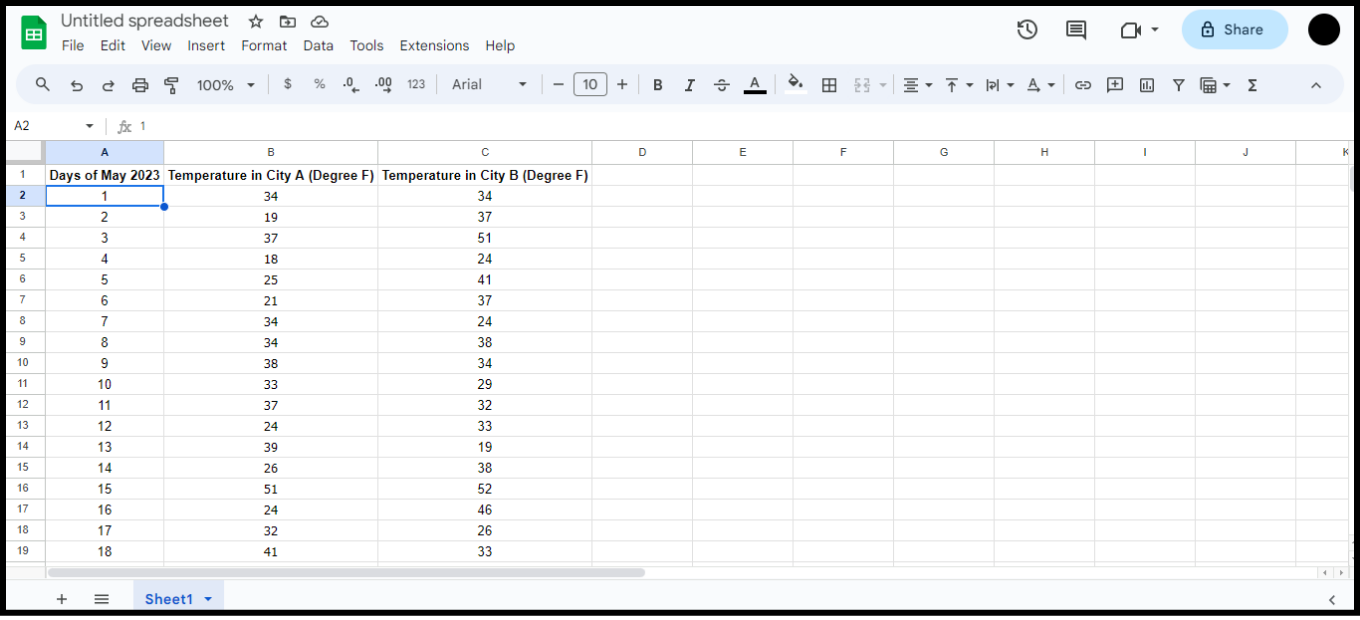Star the Untitled spreadsheet document
This screenshot has width=1360, height=620.
point(256,21)
